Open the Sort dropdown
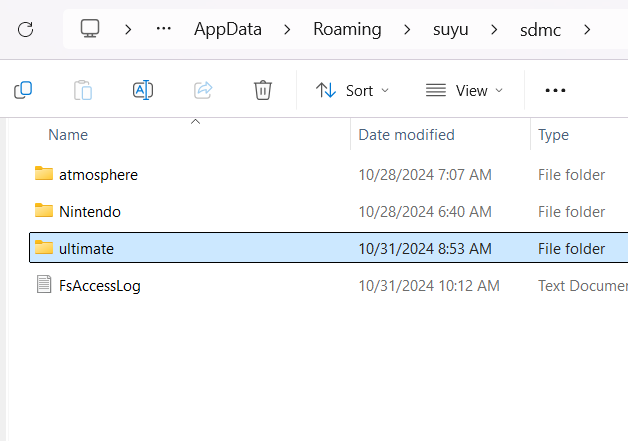The image size is (628, 441). [352, 90]
